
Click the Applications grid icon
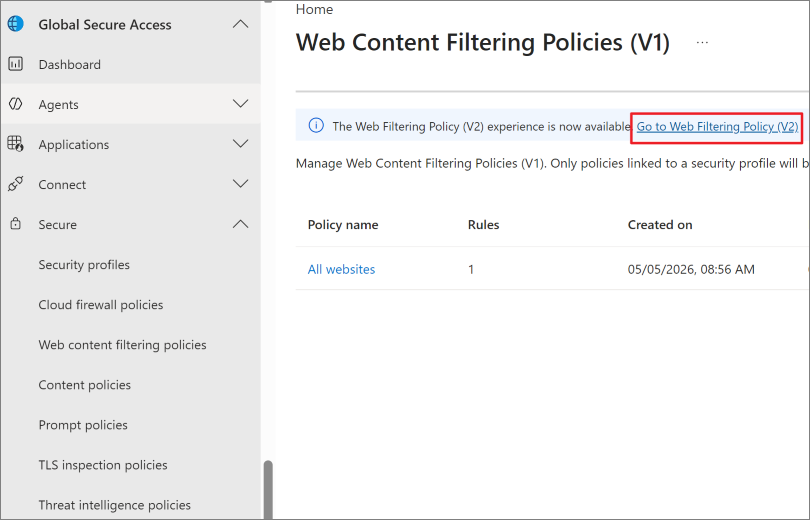[x=15, y=144]
